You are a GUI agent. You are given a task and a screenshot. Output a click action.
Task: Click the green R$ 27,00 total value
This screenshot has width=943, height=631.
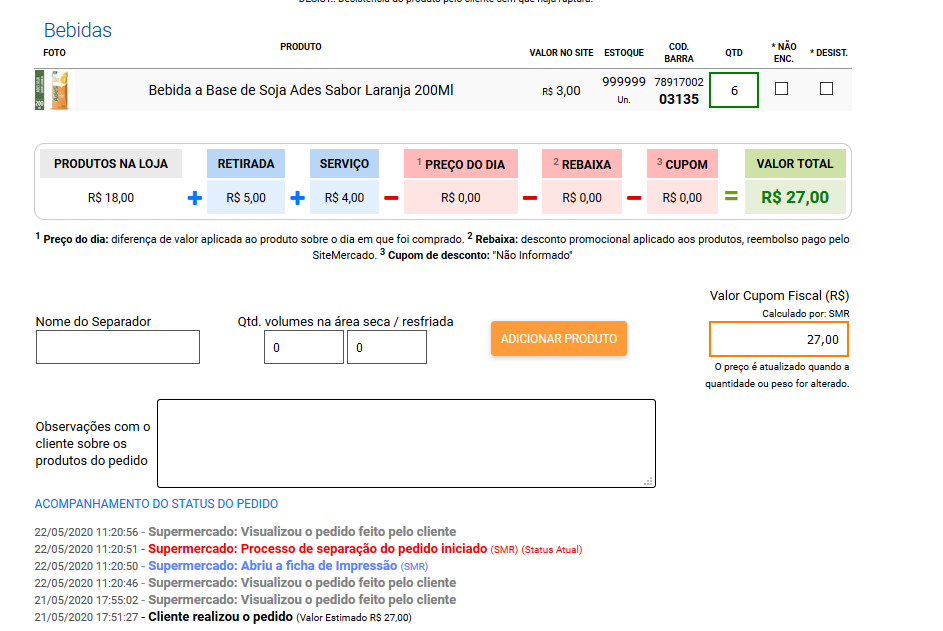point(795,197)
